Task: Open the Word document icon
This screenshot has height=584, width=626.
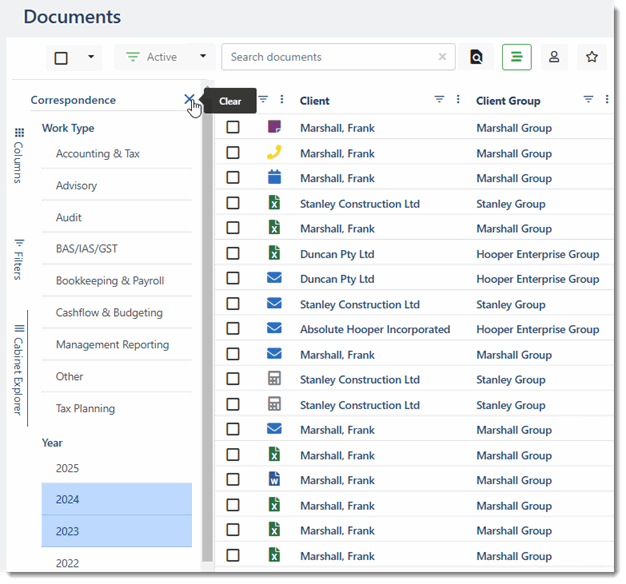Action: (274, 479)
